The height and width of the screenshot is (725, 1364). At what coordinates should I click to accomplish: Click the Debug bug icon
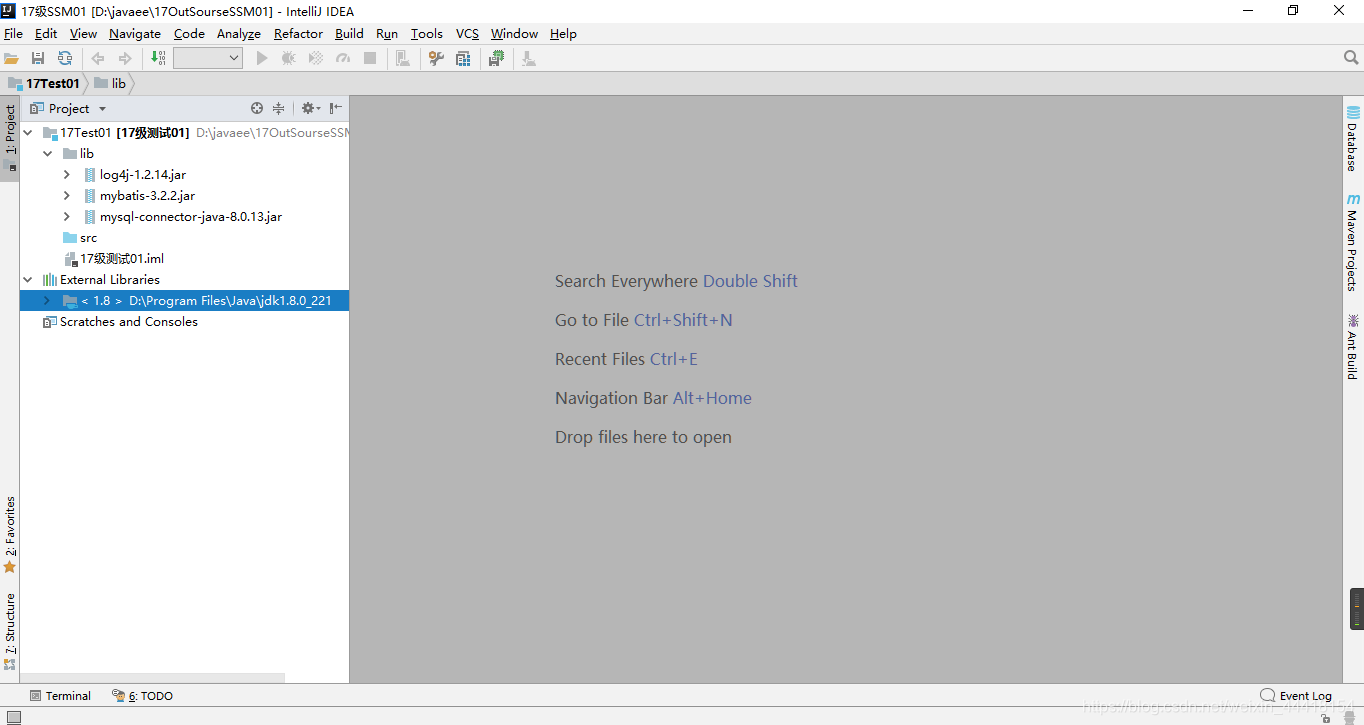tap(289, 59)
